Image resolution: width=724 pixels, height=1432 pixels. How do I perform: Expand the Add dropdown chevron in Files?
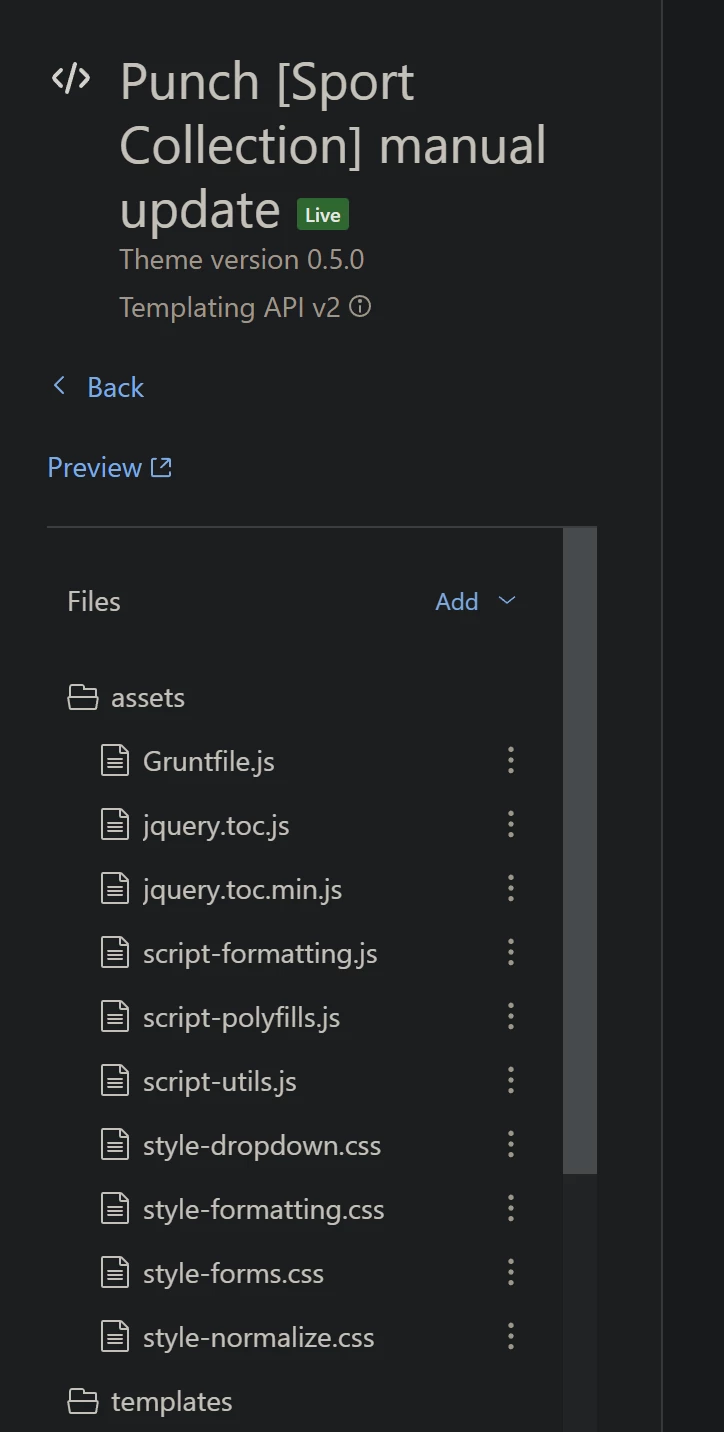pos(507,600)
